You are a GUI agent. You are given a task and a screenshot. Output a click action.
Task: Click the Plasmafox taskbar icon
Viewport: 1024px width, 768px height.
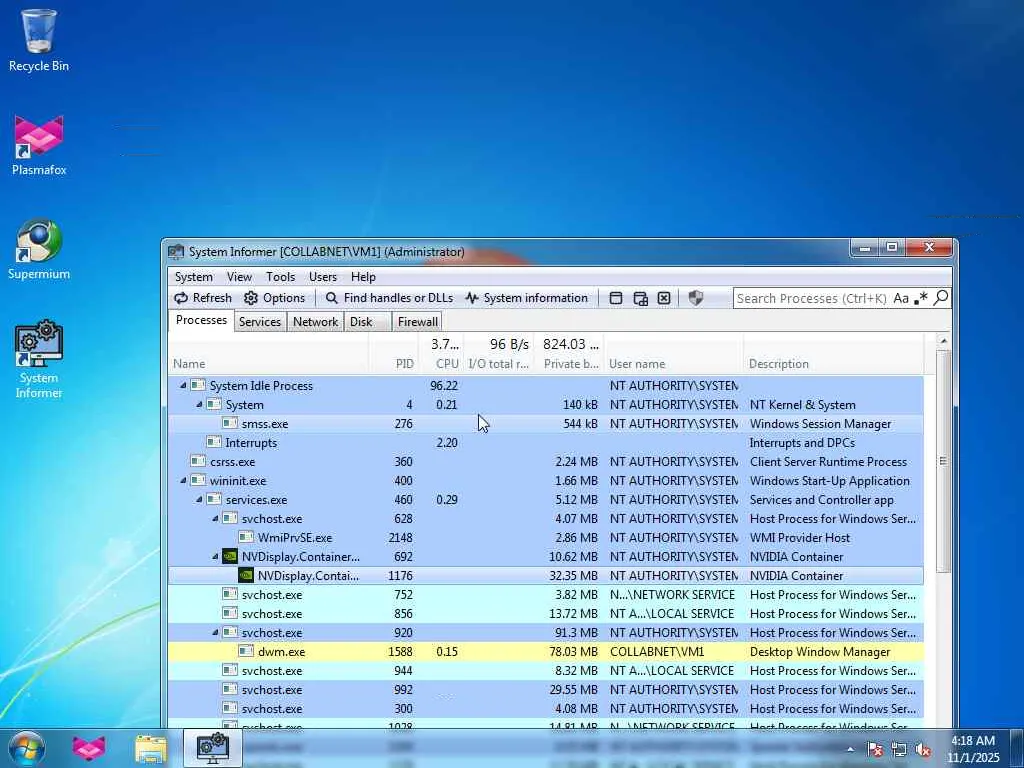[x=89, y=748]
